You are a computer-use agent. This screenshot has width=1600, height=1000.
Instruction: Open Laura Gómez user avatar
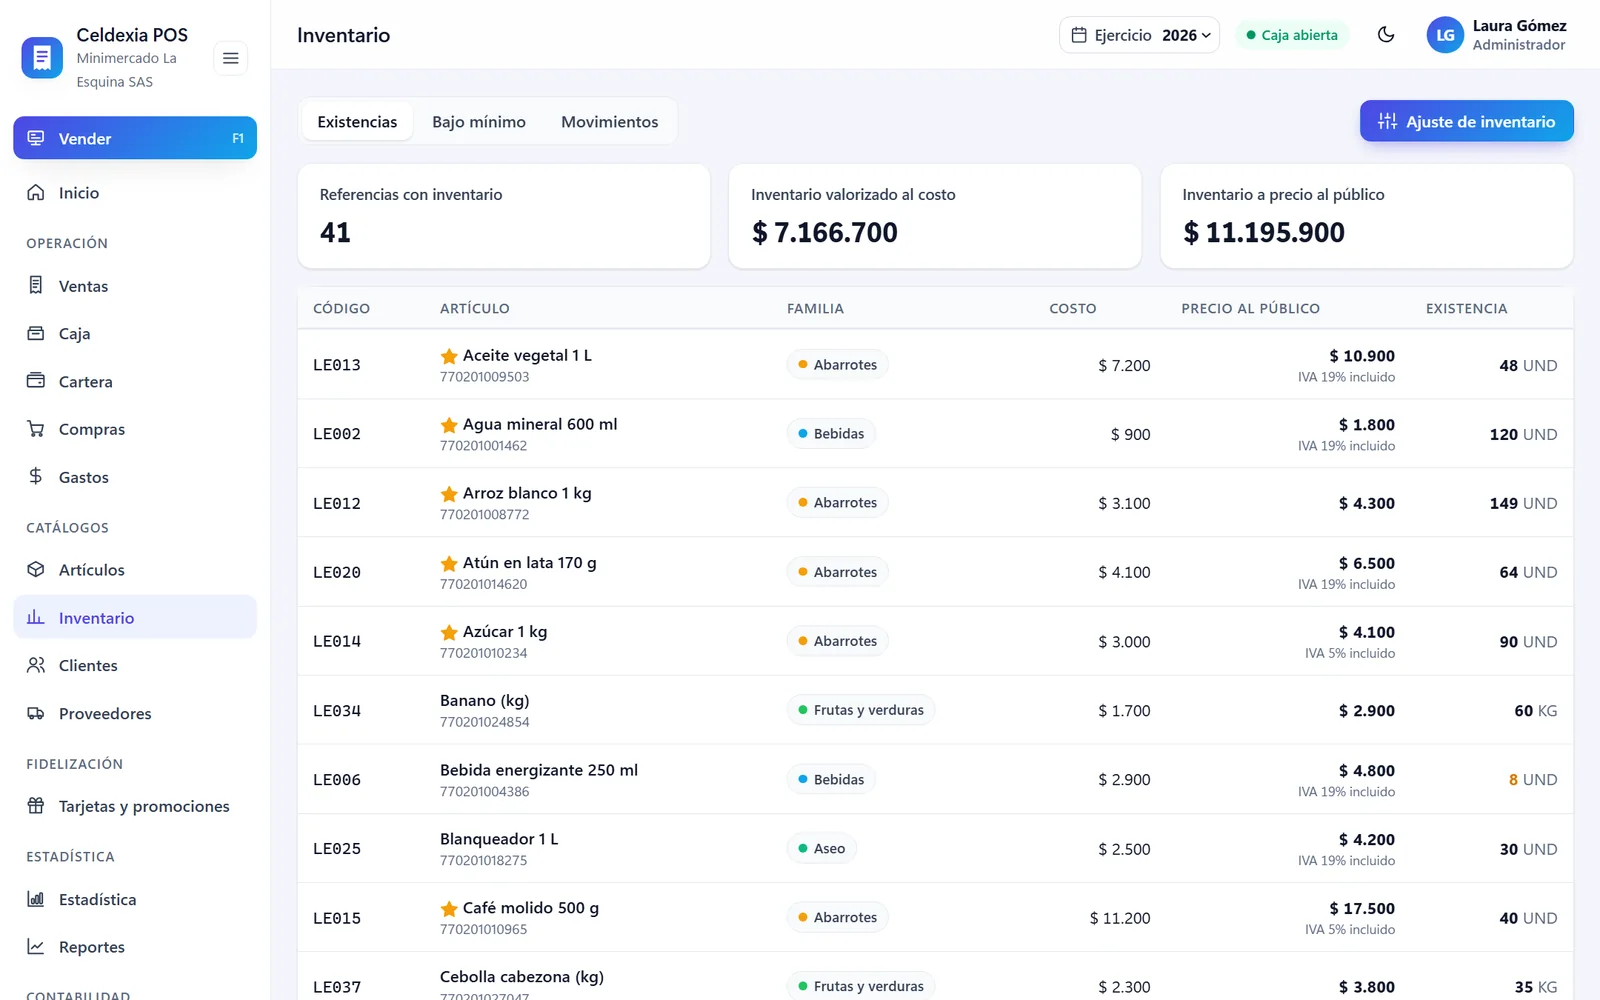click(1445, 35)
